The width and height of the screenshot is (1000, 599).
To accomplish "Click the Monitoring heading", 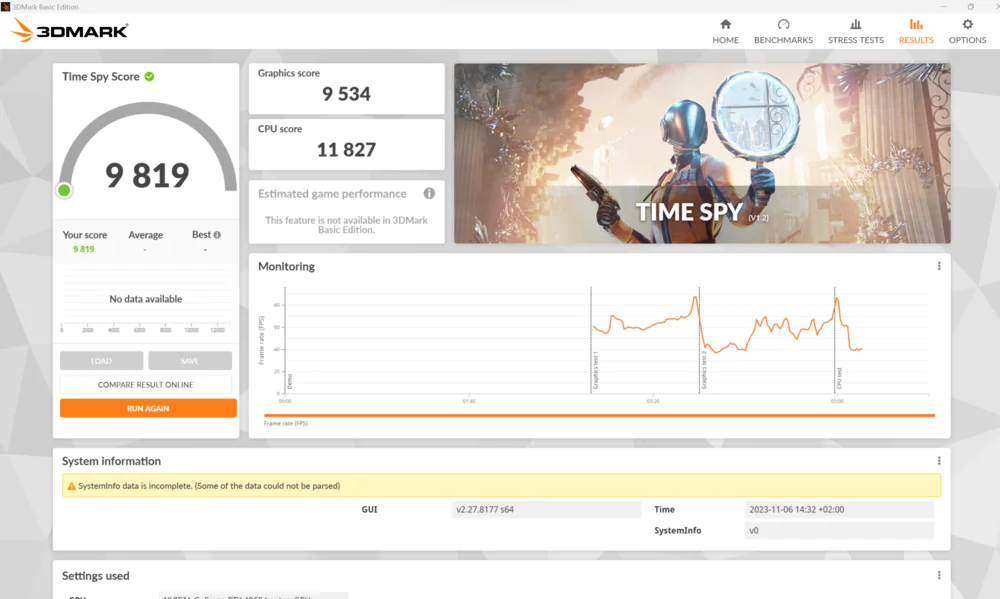I will coord(286,267).
